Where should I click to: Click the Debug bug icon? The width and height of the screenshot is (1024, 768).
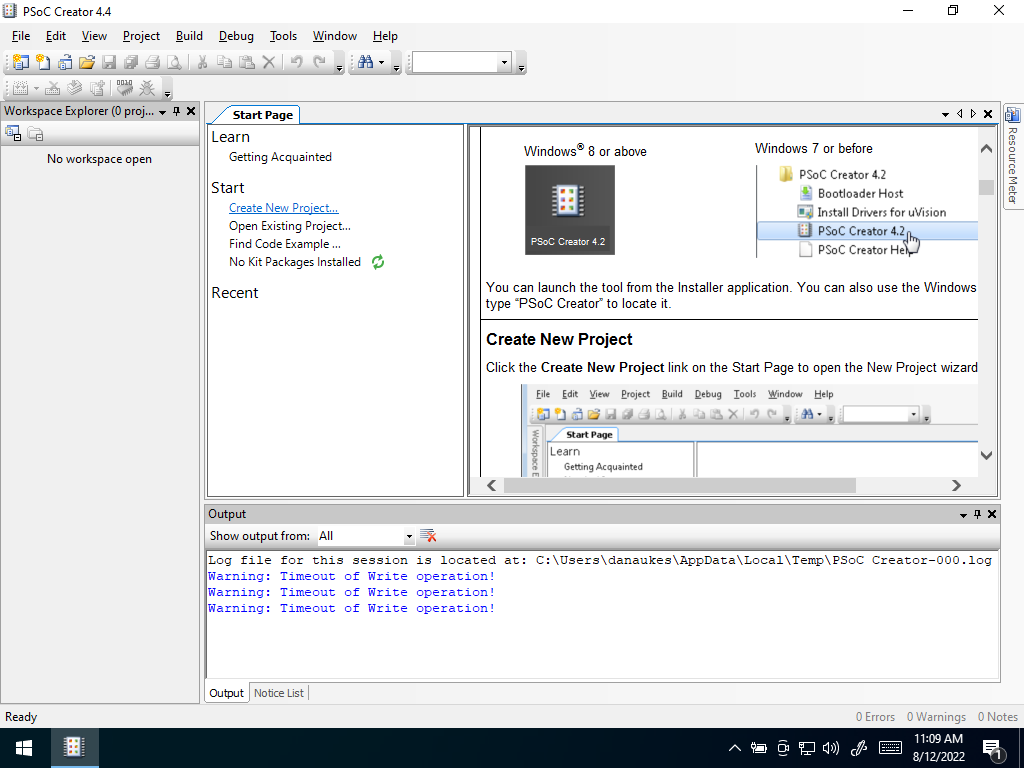pyautogui.click(x=147, y=88)
